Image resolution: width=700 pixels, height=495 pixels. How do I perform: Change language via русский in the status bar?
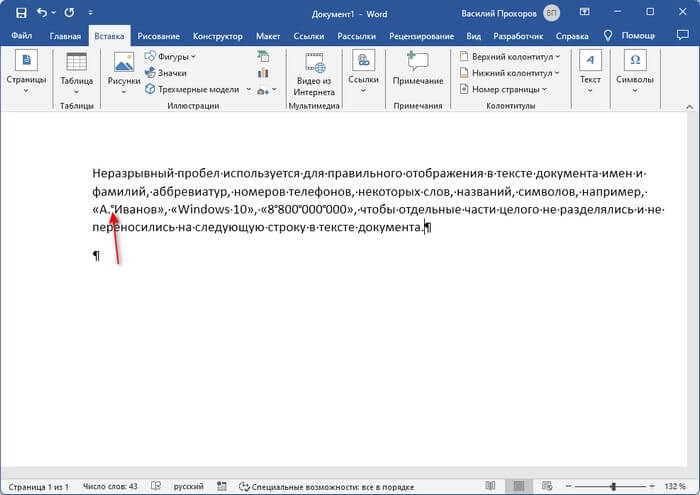coord(188,487)
